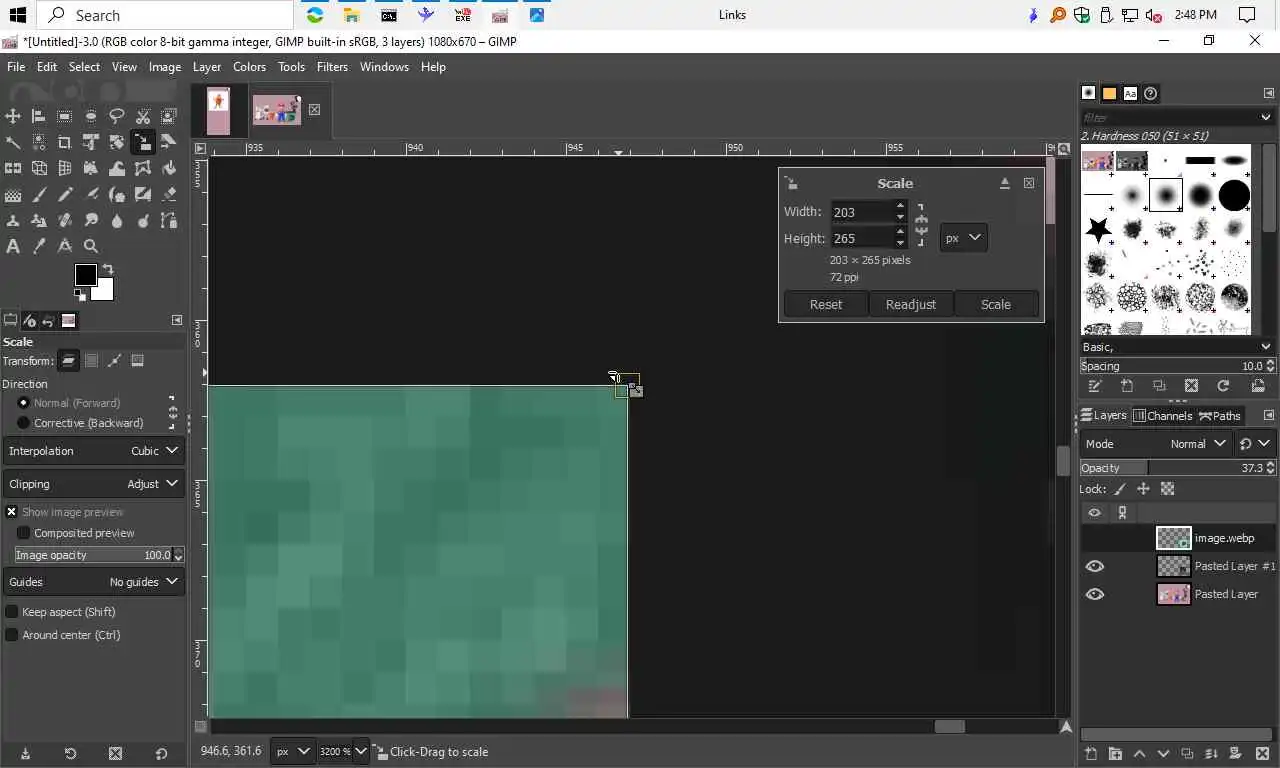Select the Free Select lasso tool

117,116
